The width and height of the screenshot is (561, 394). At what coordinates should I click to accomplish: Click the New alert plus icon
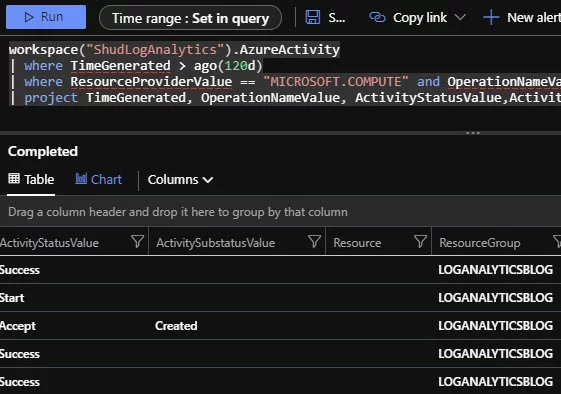click(491, 17)
